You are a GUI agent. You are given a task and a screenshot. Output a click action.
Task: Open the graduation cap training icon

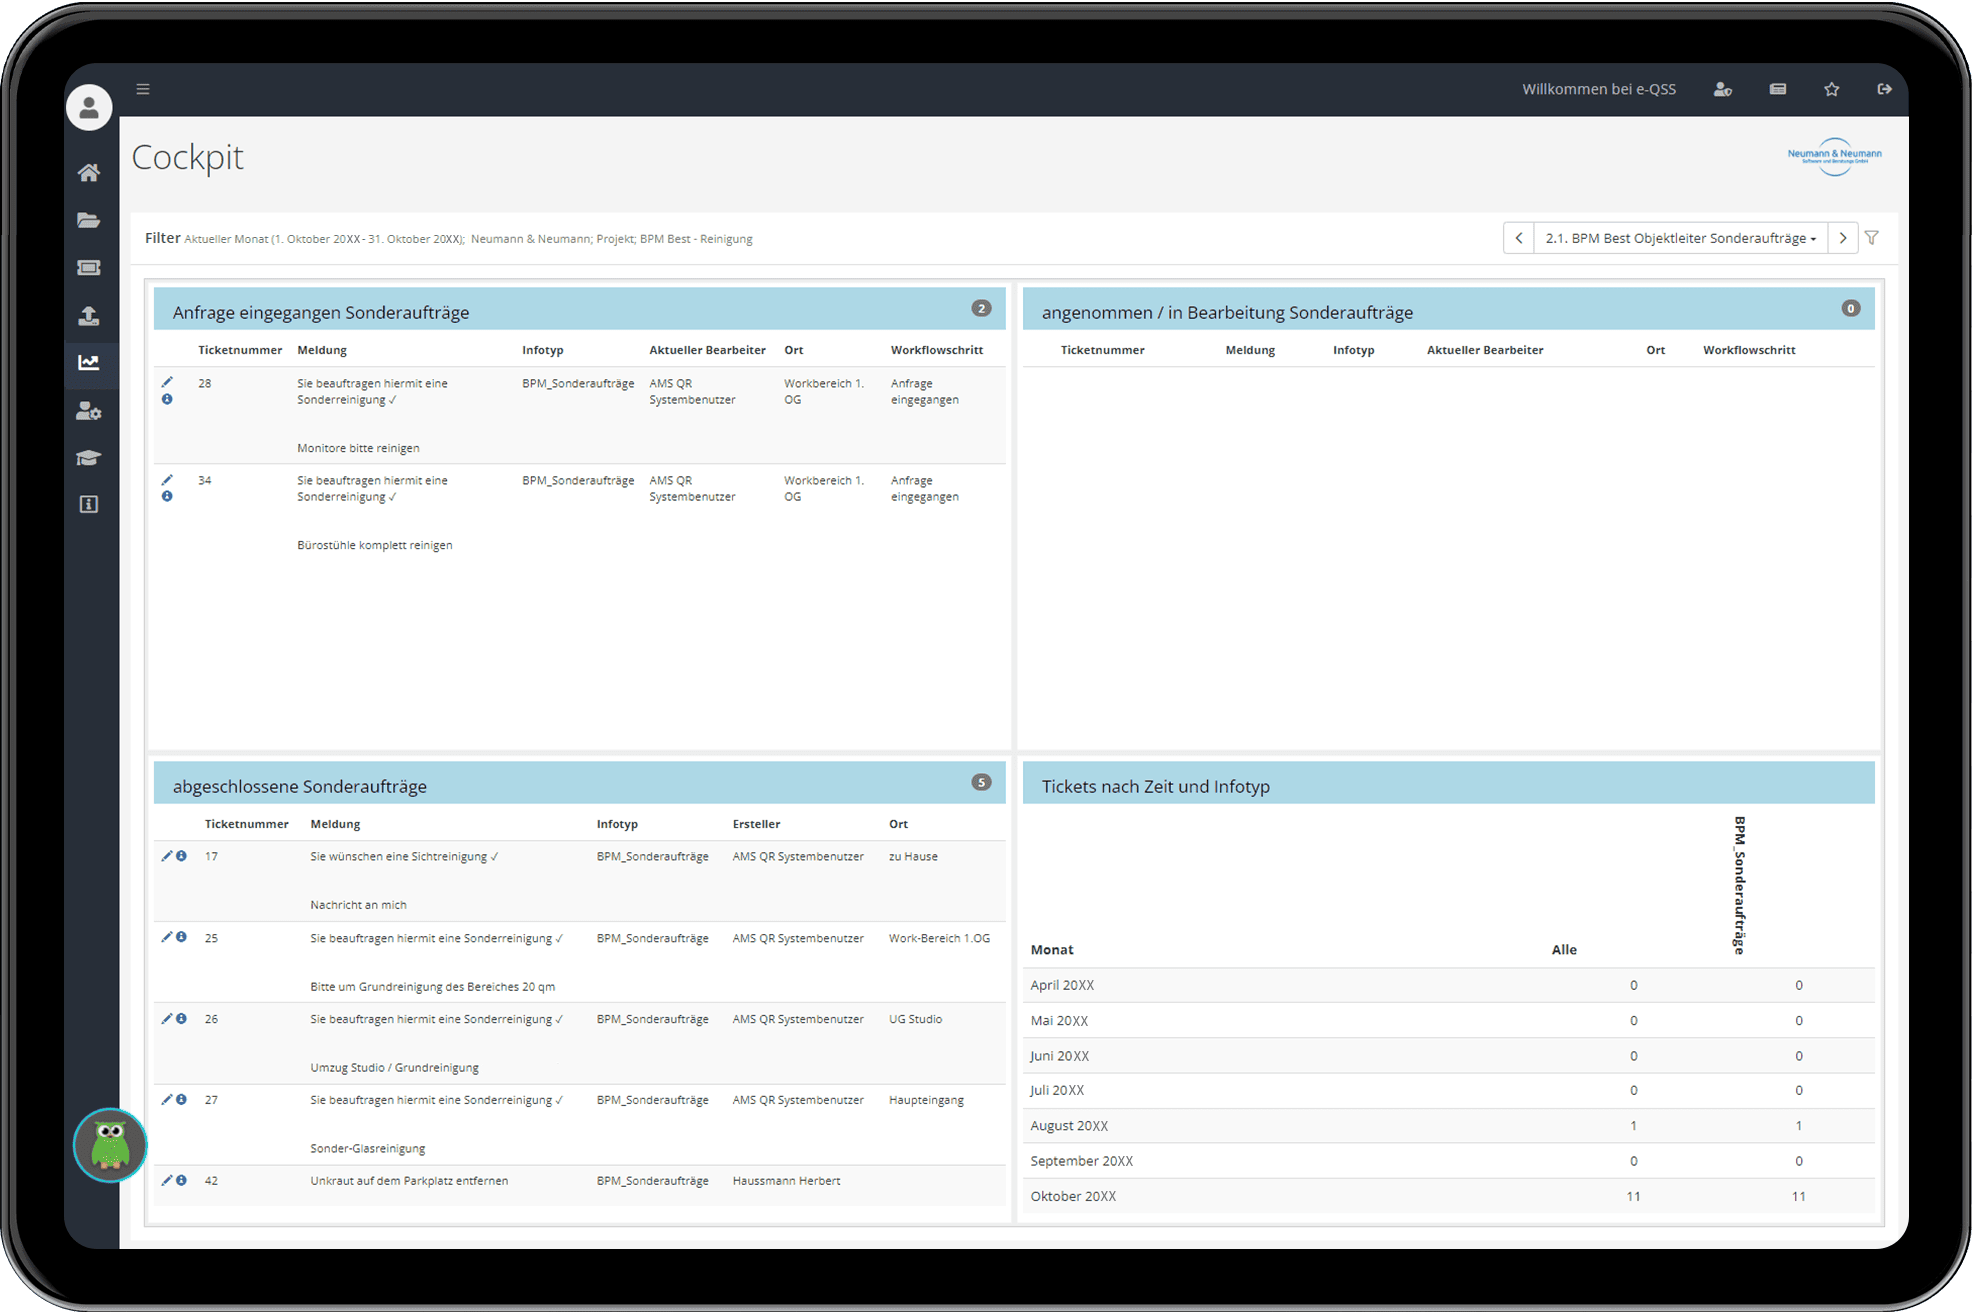pos(89,458)
